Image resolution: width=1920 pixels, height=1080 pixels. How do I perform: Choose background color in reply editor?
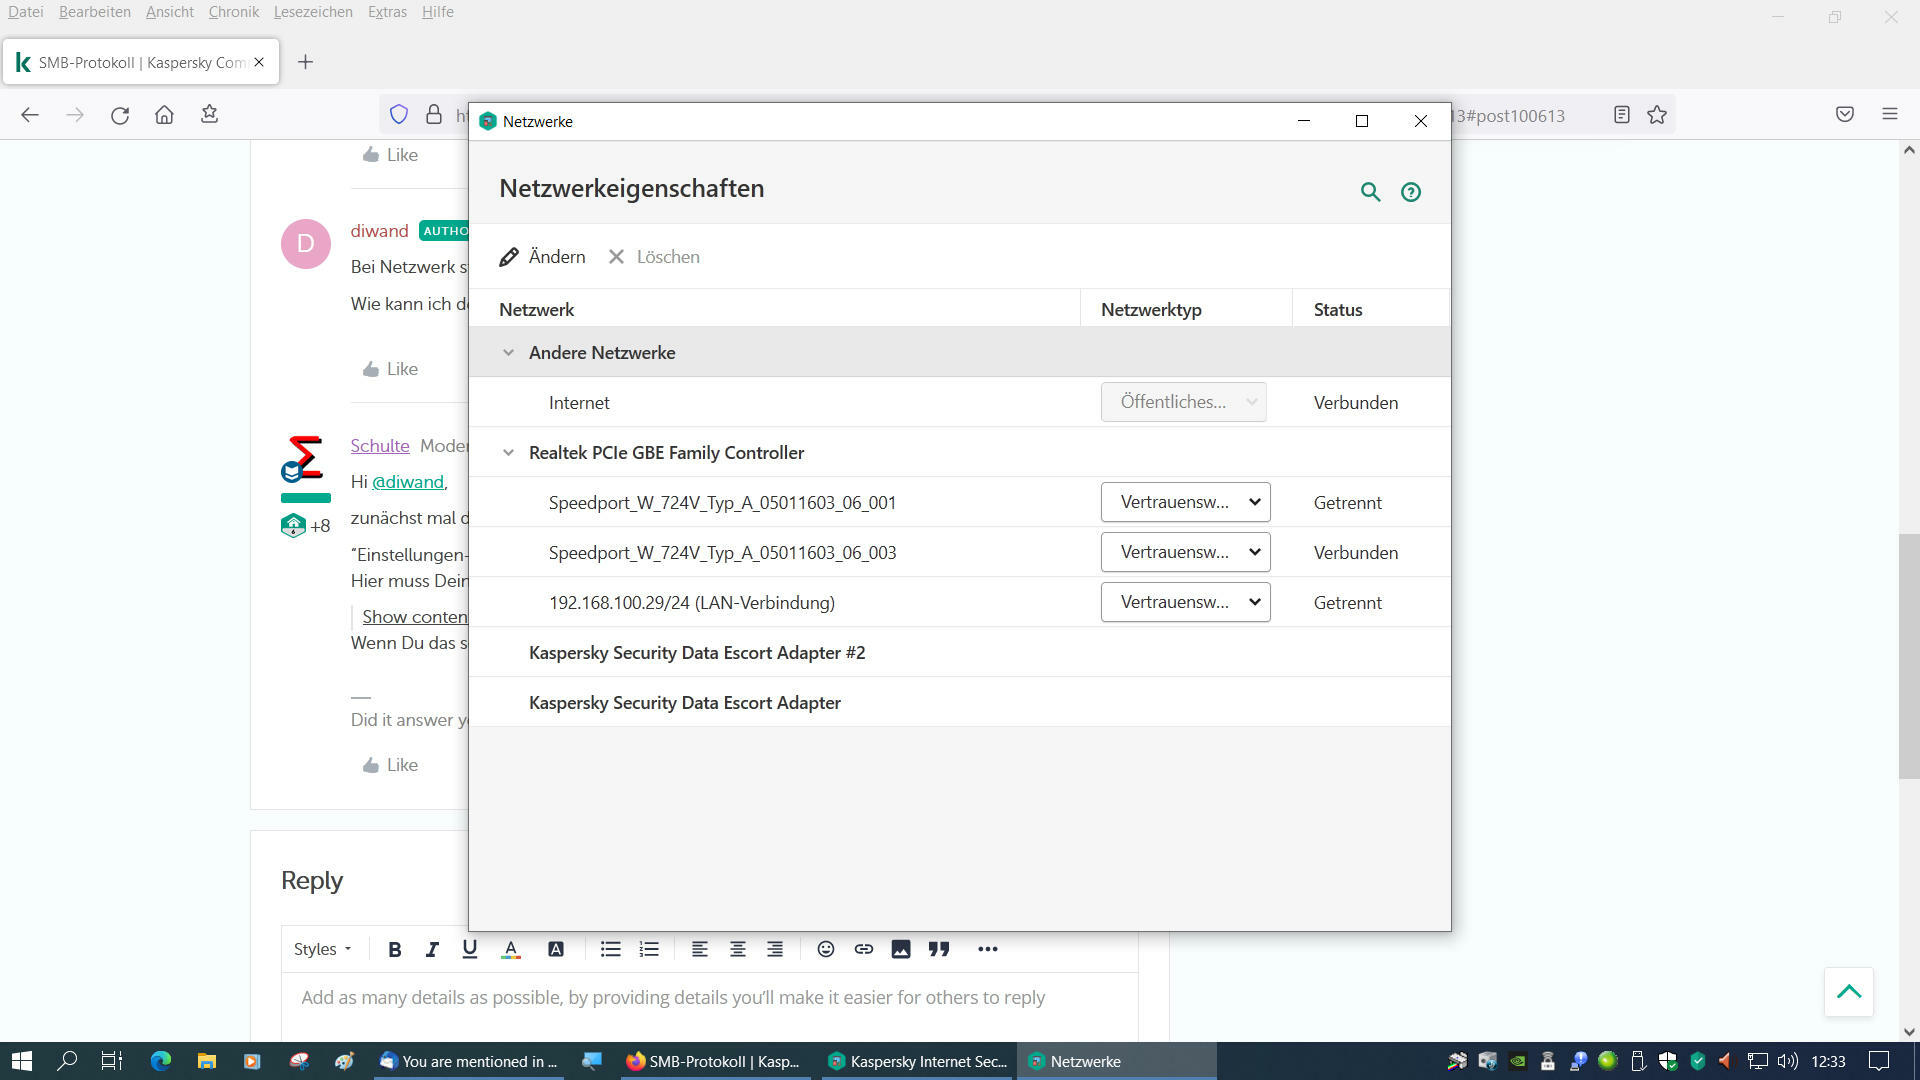coord(556,949)
